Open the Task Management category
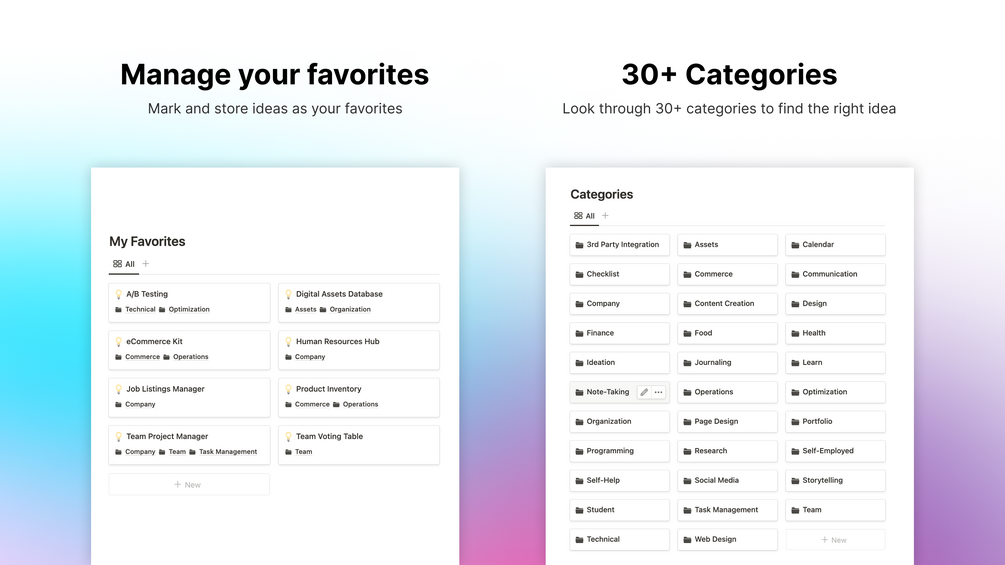The width and height of the screenshot is (1005, 565). [726, 510]
